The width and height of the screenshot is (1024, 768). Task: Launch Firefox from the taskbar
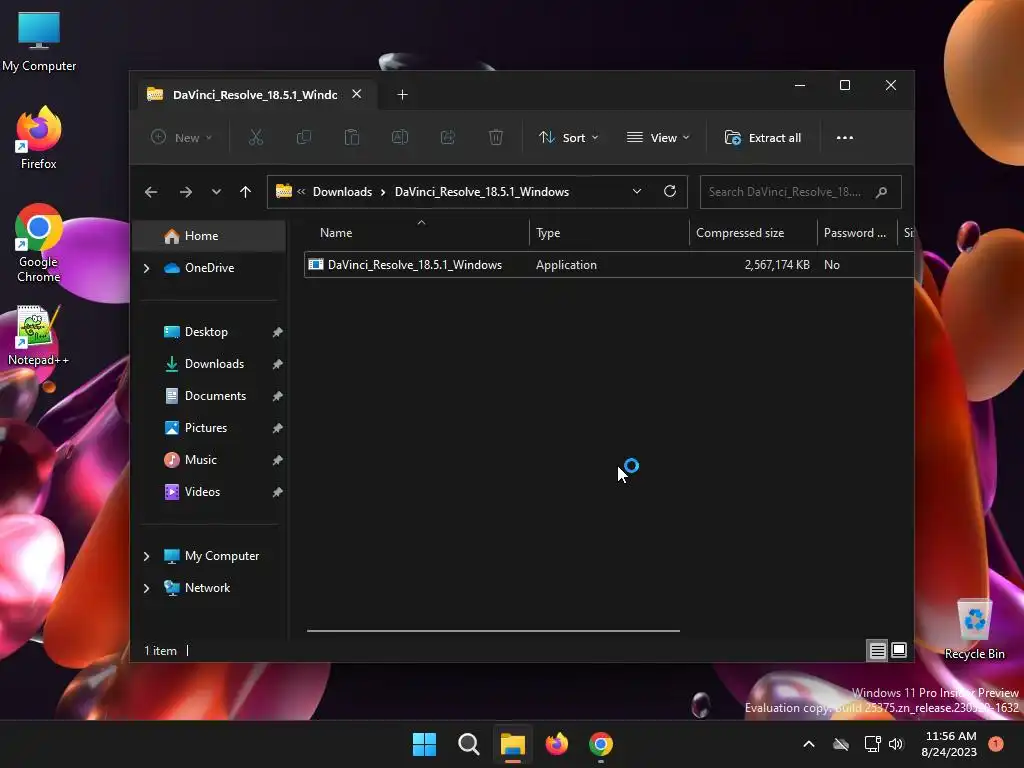(556, 744)
